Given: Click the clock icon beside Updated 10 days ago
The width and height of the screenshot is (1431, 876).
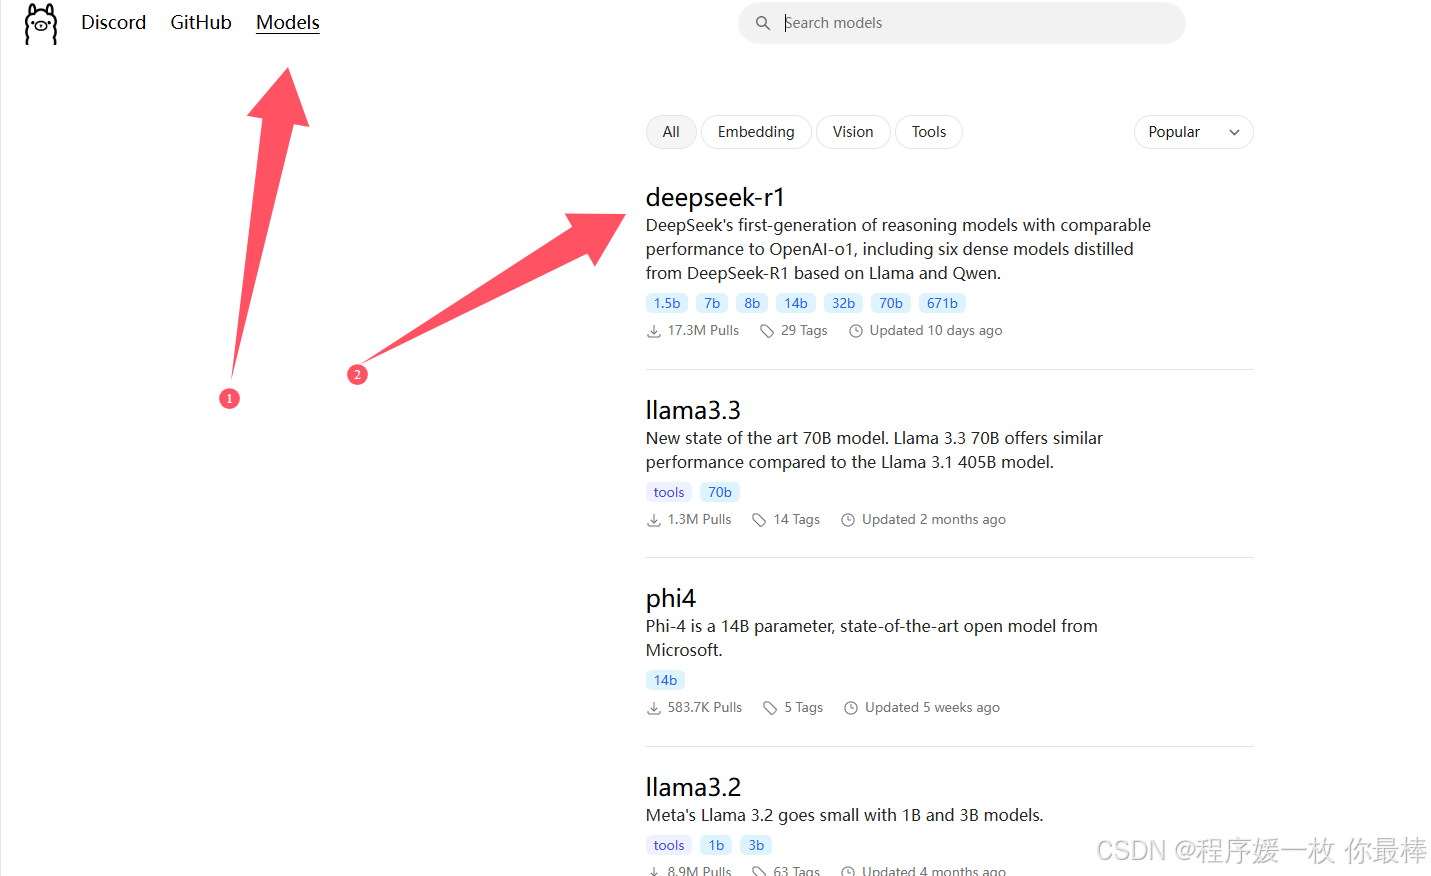Looking at the screenshot, I should 856,331.
